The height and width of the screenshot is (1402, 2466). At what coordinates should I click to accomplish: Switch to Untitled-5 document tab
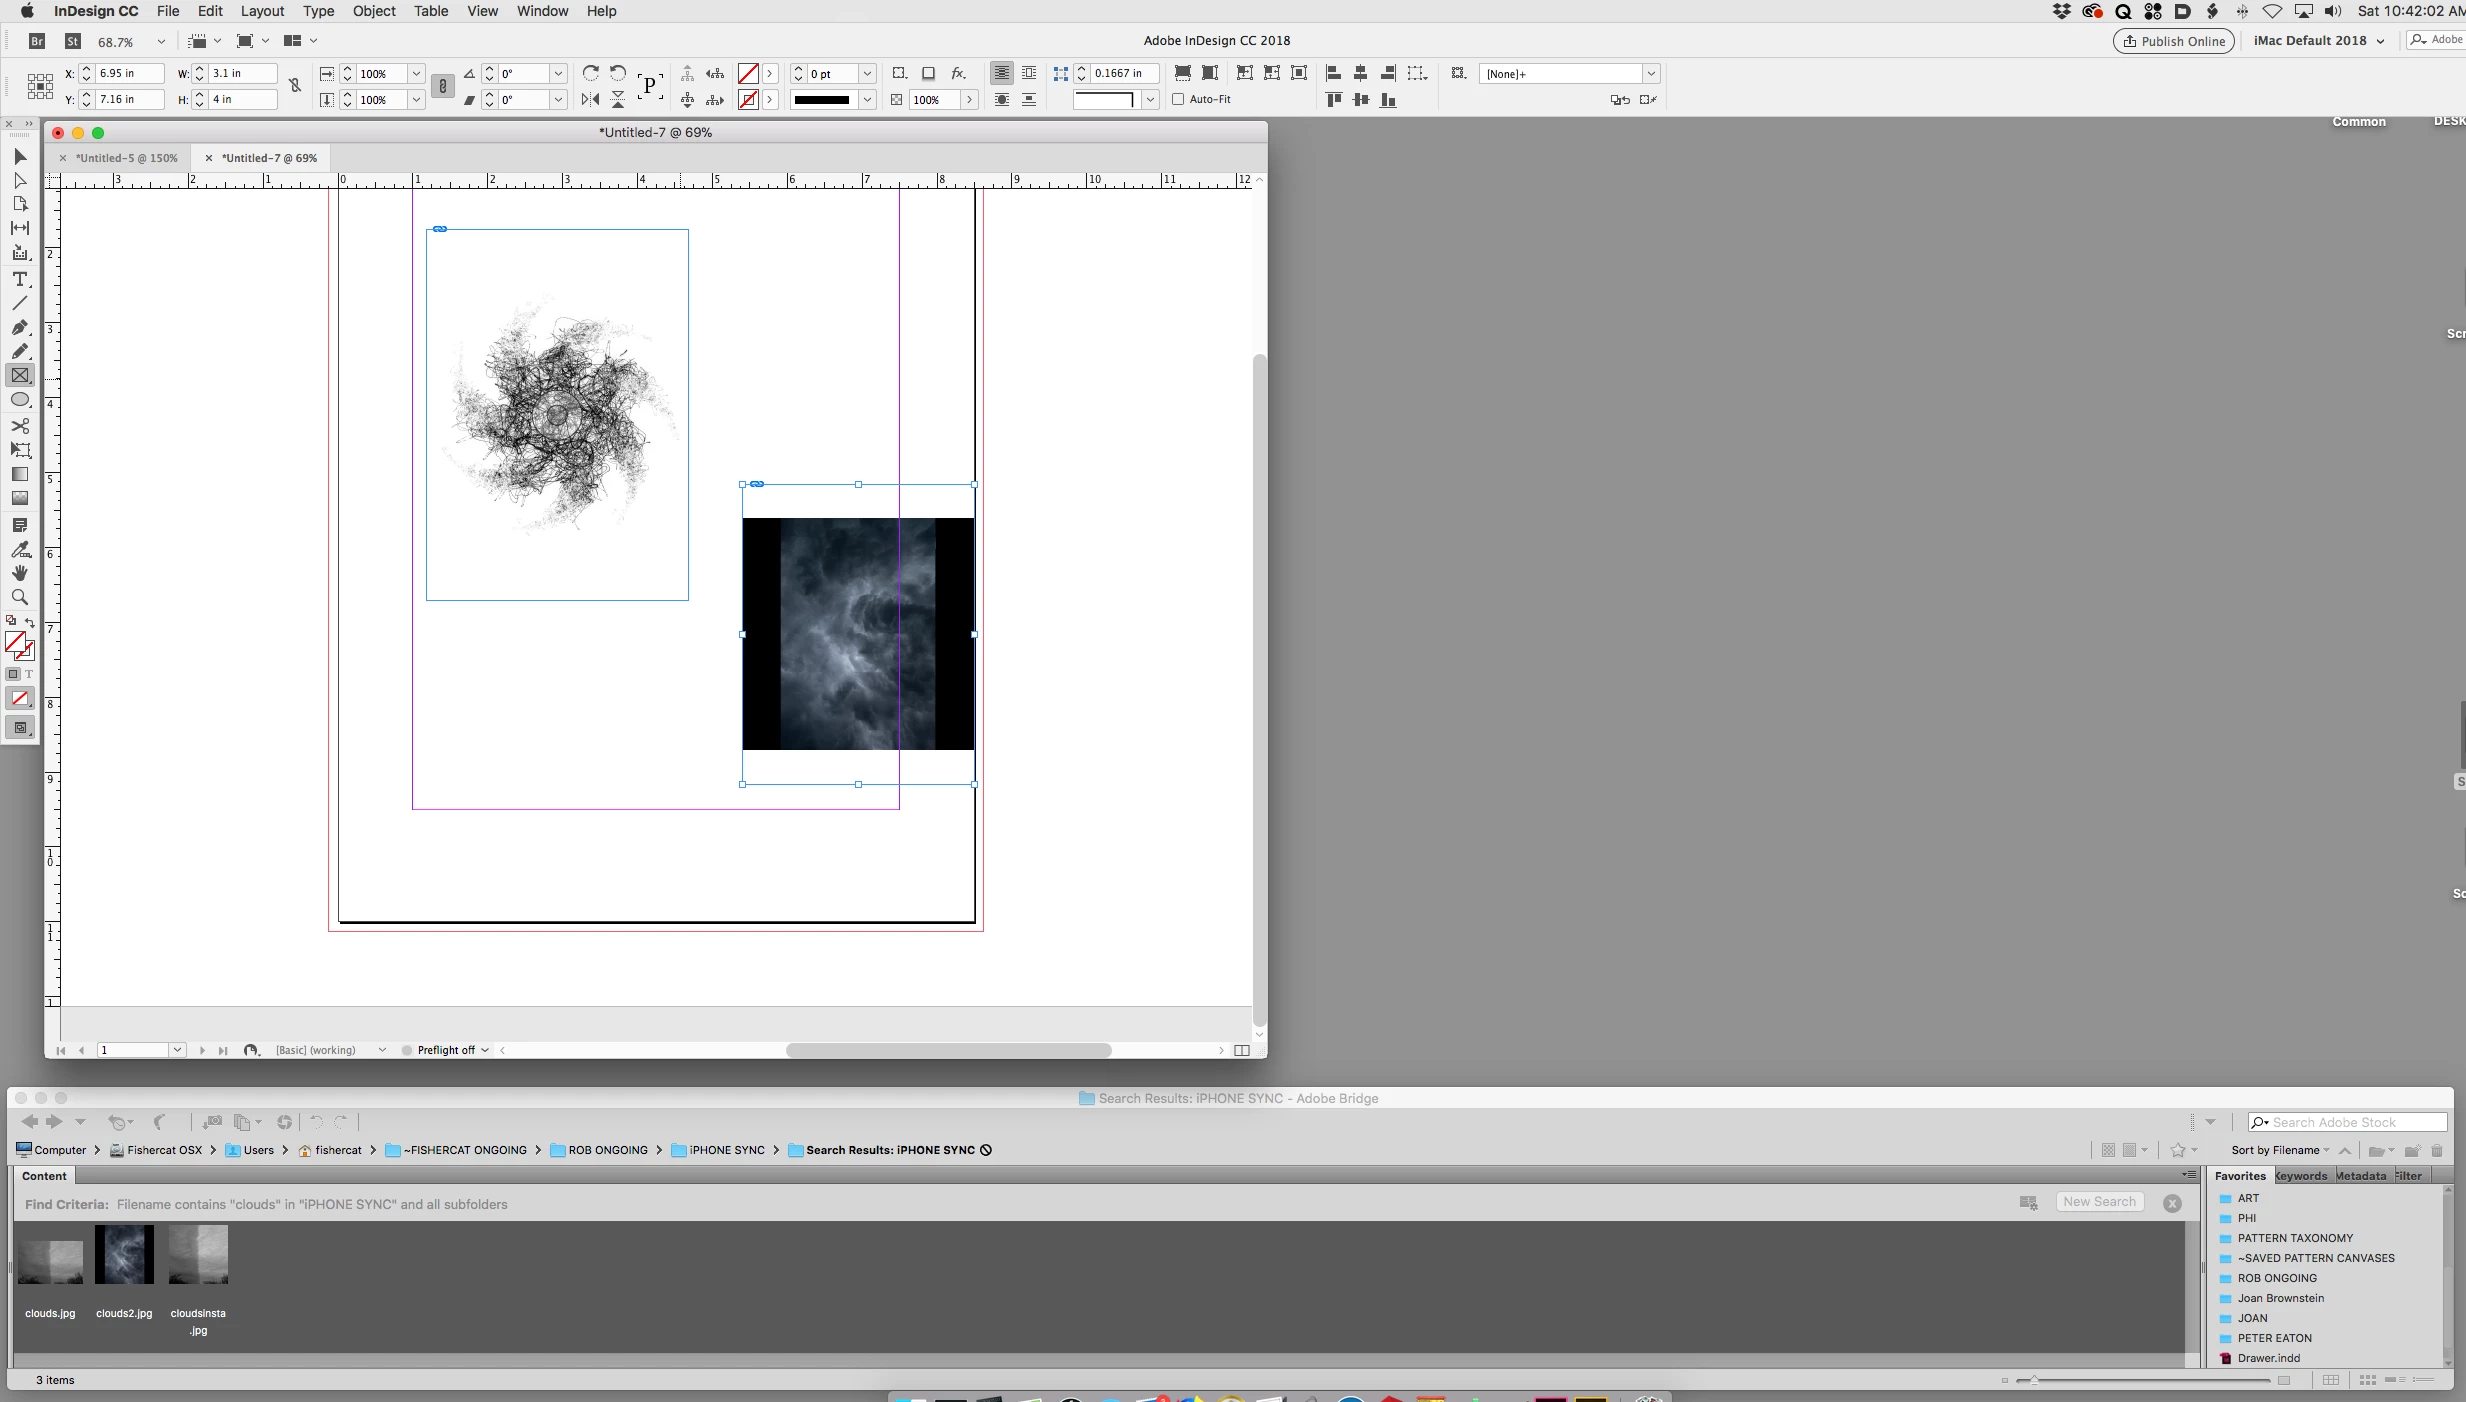pos(126,158)
